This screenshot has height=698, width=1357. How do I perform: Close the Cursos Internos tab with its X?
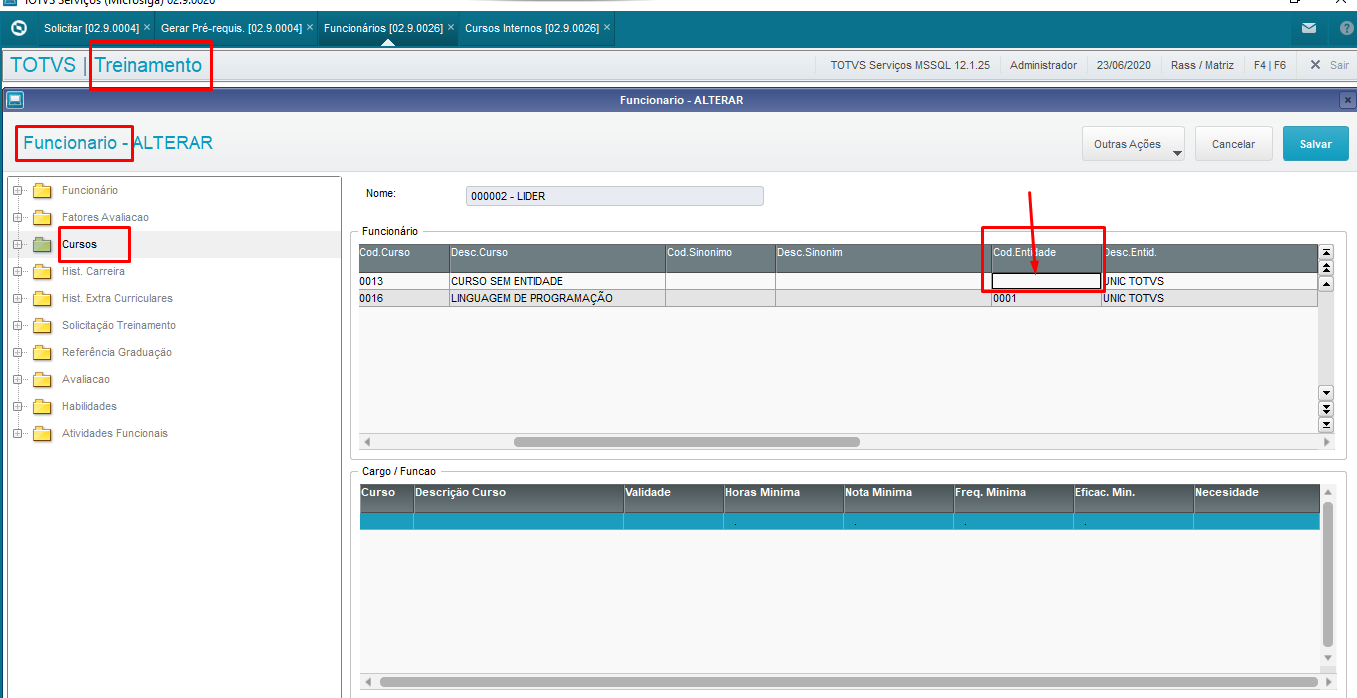(607, 28)
